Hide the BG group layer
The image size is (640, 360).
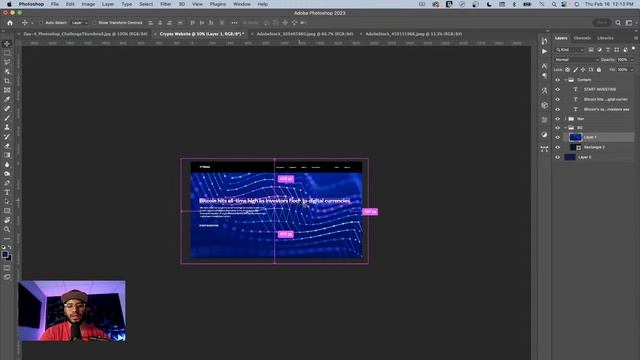click(x=558, y=128)
